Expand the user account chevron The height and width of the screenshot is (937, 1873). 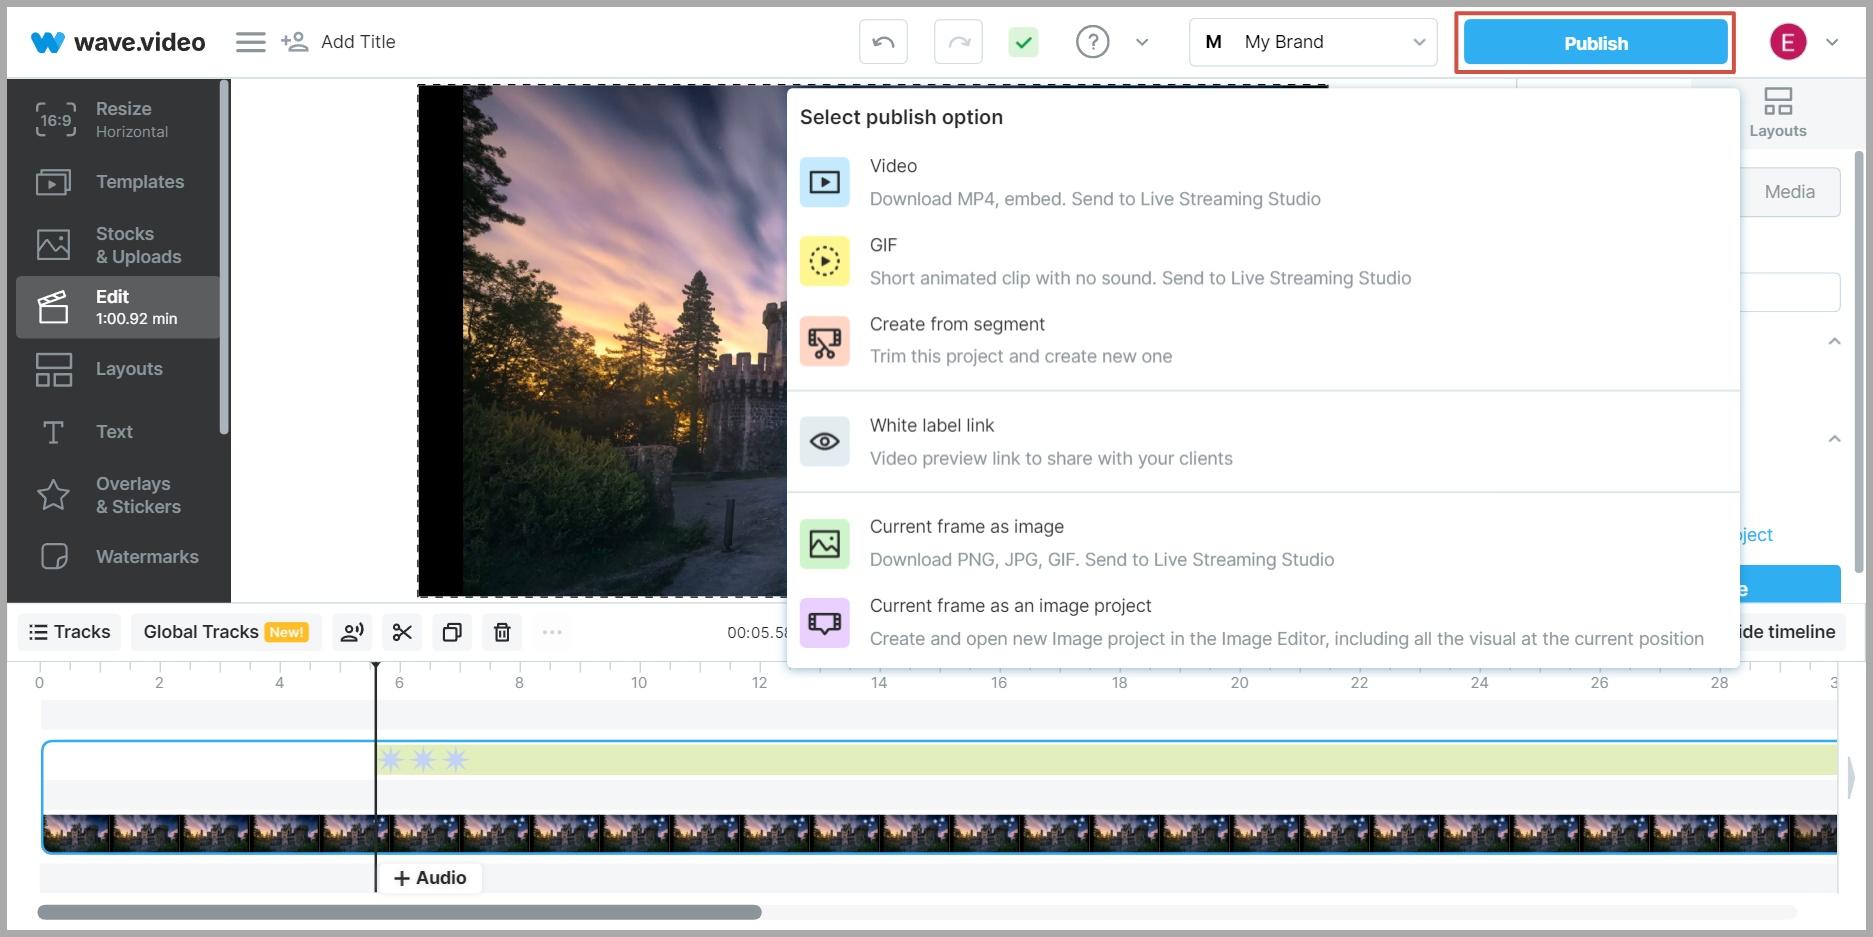[x=1832, y=42]
